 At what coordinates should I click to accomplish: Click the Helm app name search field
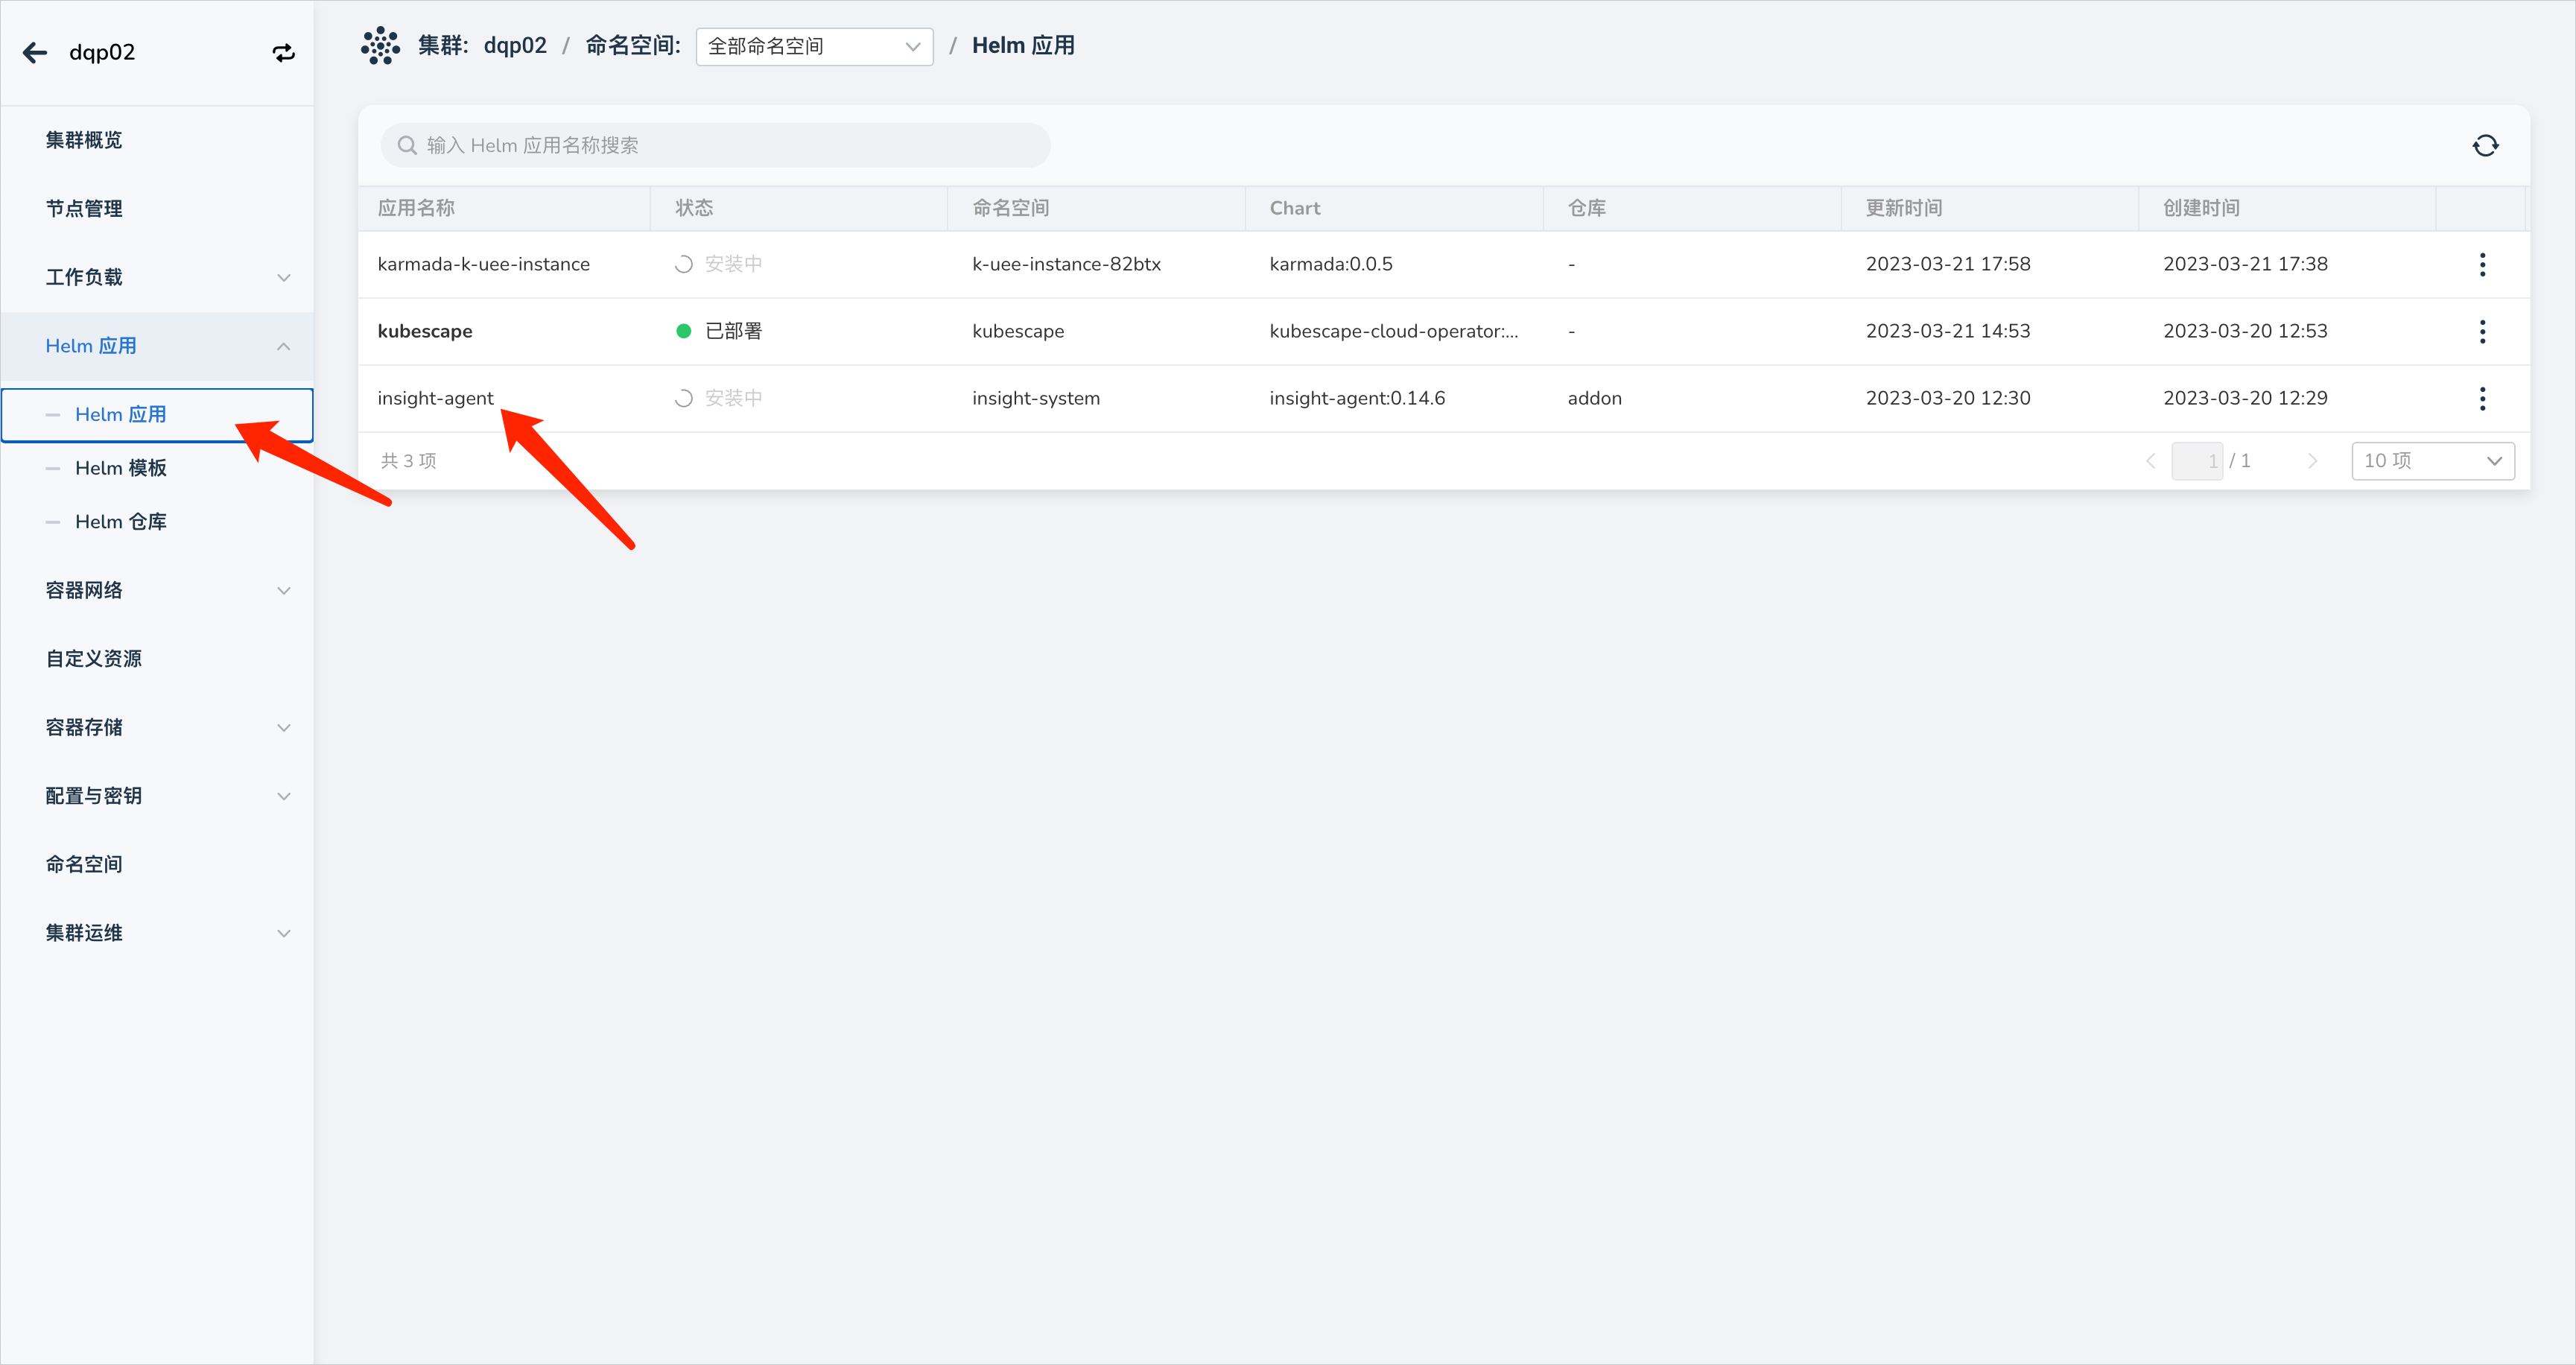[x=715, y=146]
